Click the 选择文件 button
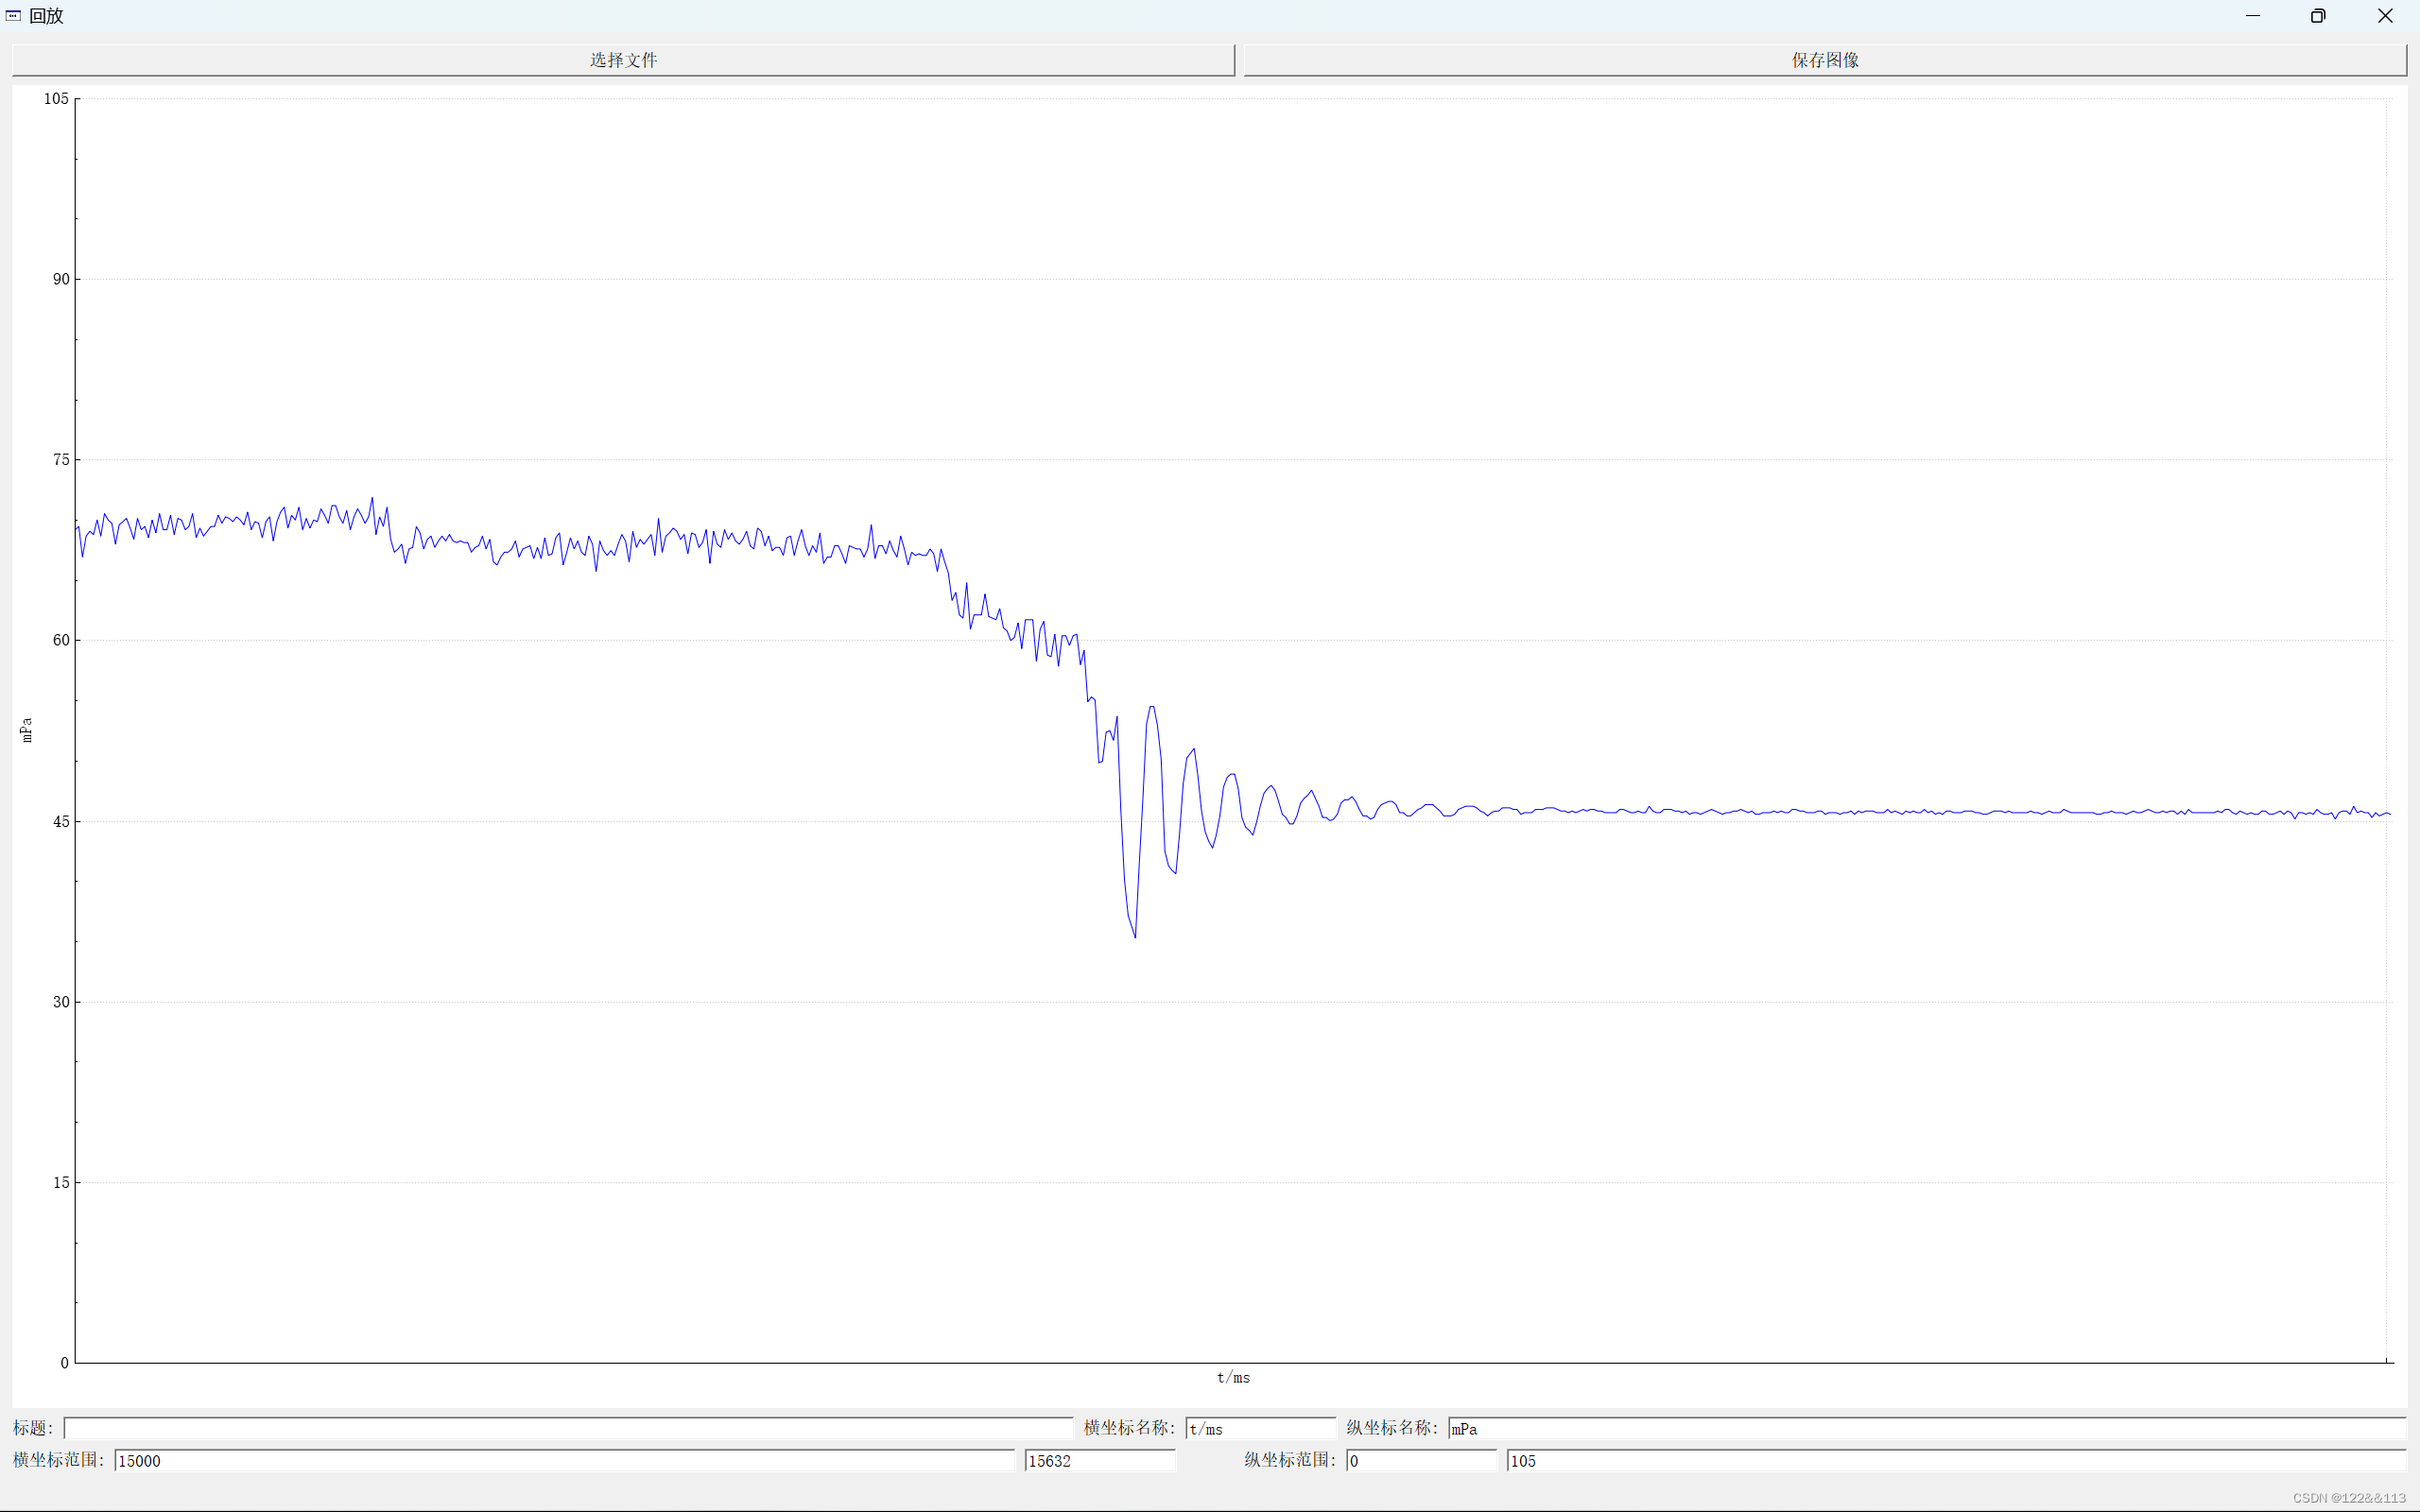The width and height of the screenshot is (2420, 1512). 623,60
